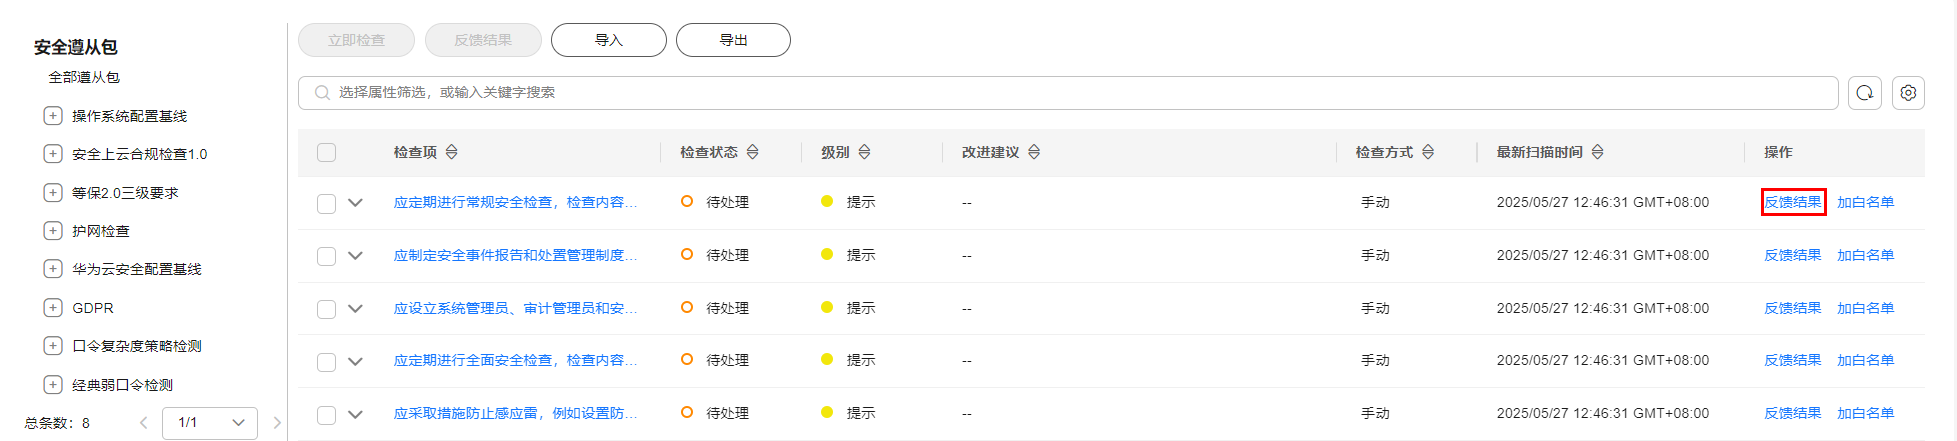The height and width of the screenshot is (441, 1957).
Task: Sort by 最新扫描时间 column icon
Action: click(1598, 152)
